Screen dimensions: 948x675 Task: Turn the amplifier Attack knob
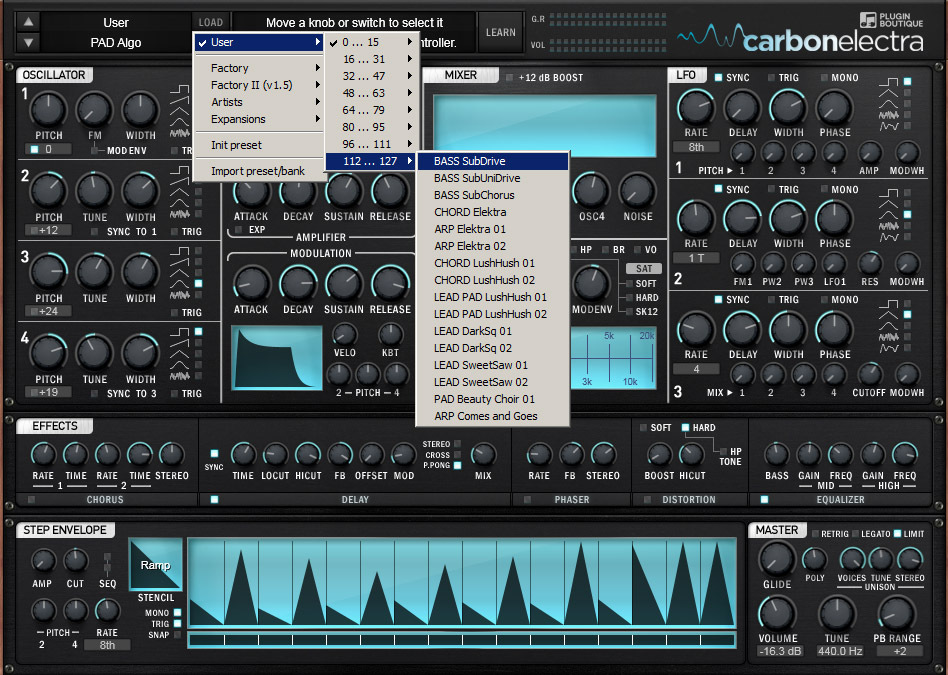(252, 192)
